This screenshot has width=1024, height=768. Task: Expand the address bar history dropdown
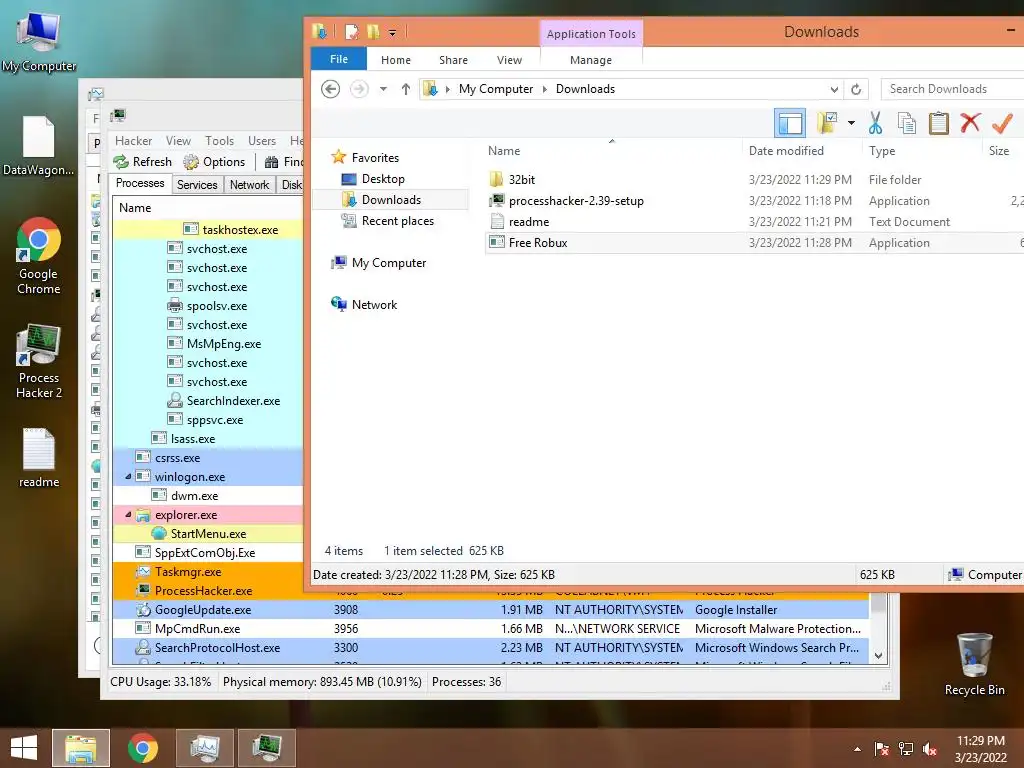tap(834, 89)
